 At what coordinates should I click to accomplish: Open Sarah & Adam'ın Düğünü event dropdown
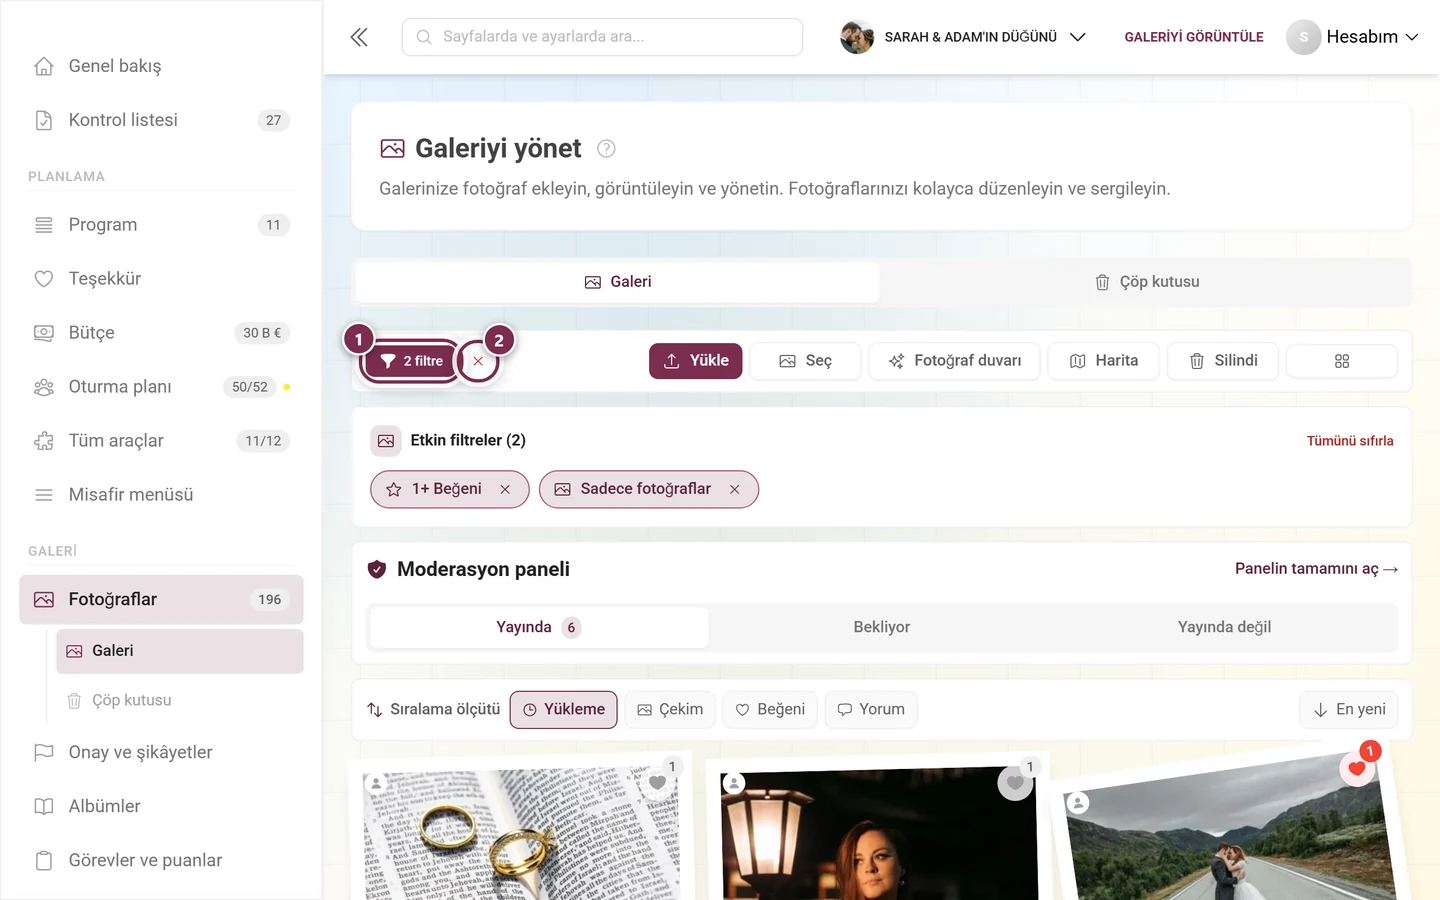(963, 37)
